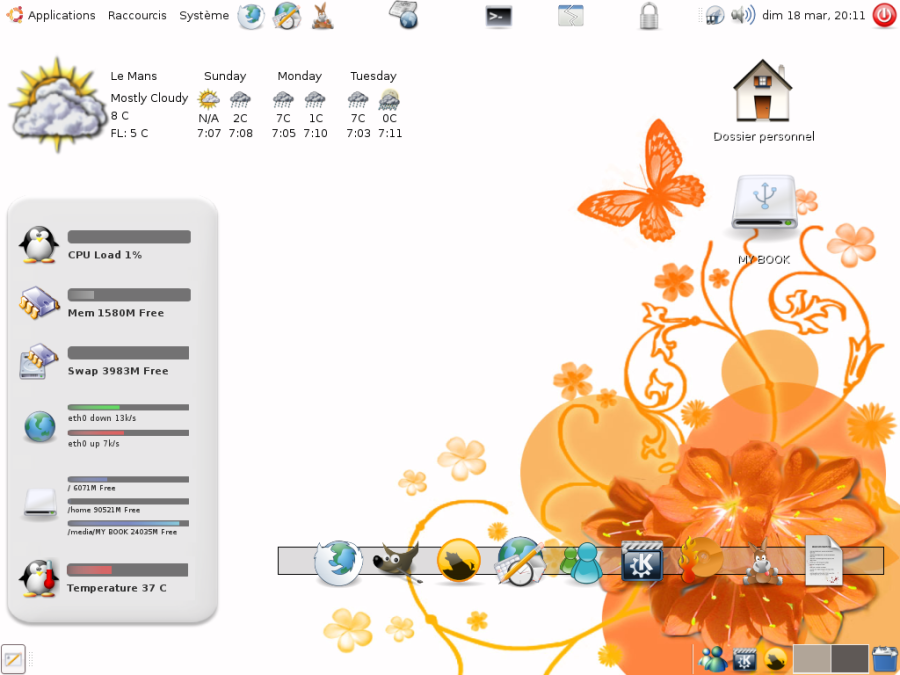Screen dimensions: 900x675
Task: Click the green eth0 down bar
Action: pyautogui.click(x=129, y=408)
